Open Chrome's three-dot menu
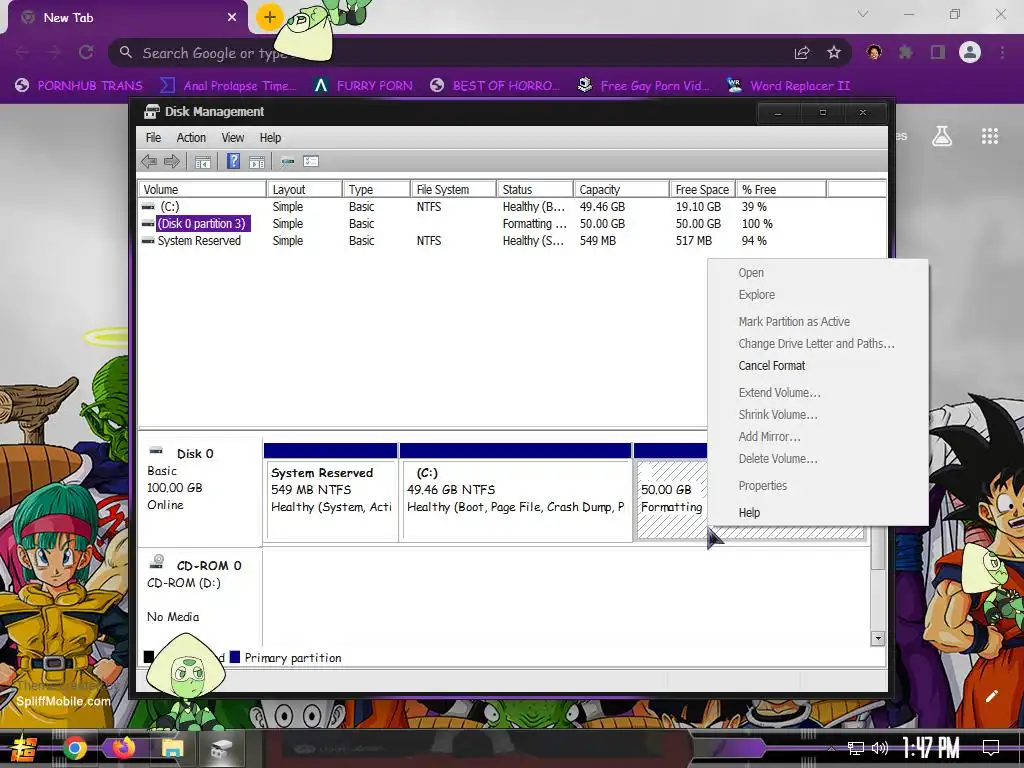This screenshot has width=1024, height=768. click(1002, 52)
